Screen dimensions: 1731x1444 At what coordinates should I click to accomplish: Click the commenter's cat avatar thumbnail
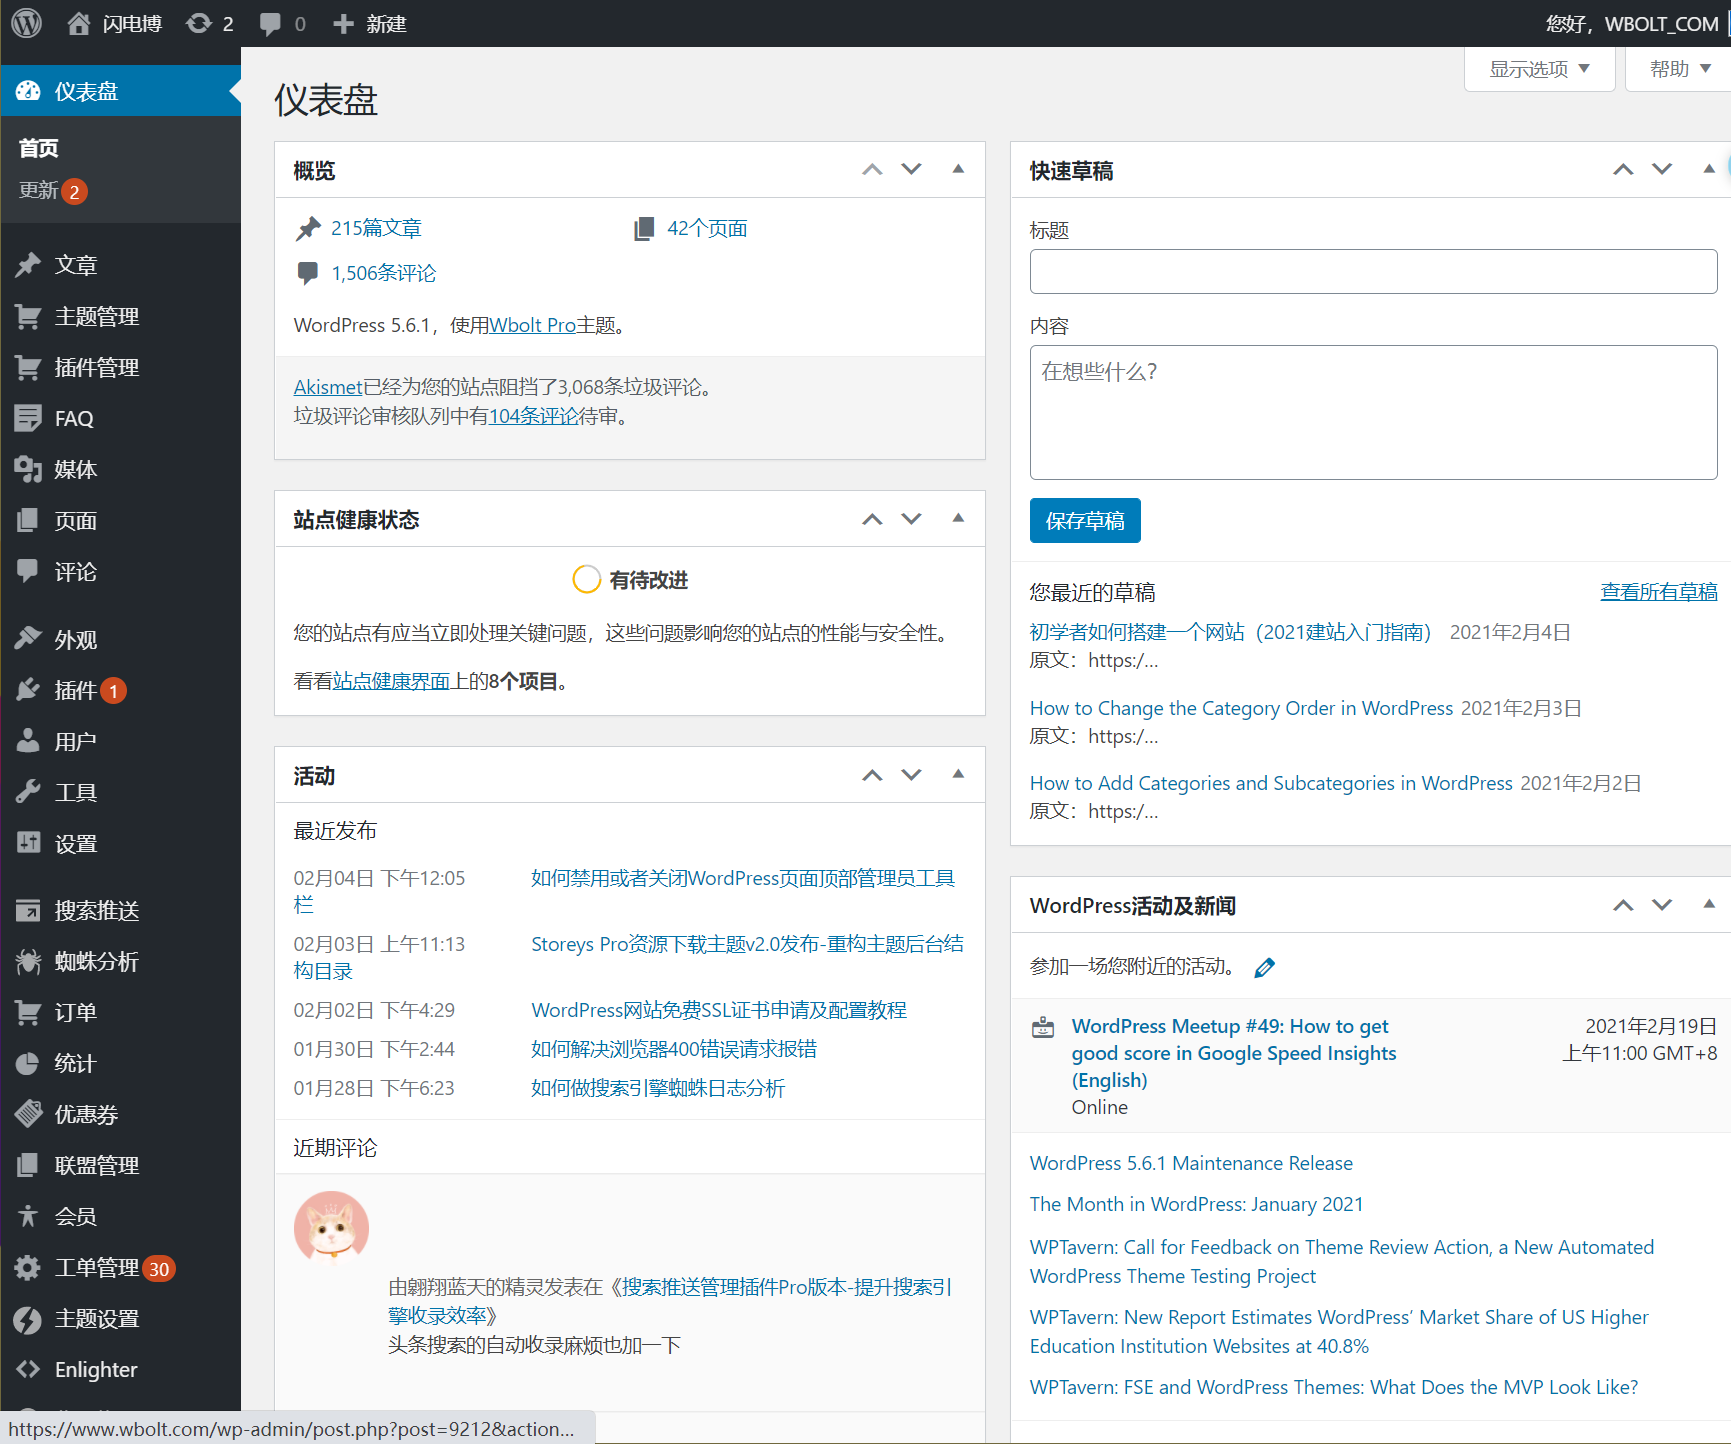click(x=331, y=1227)
